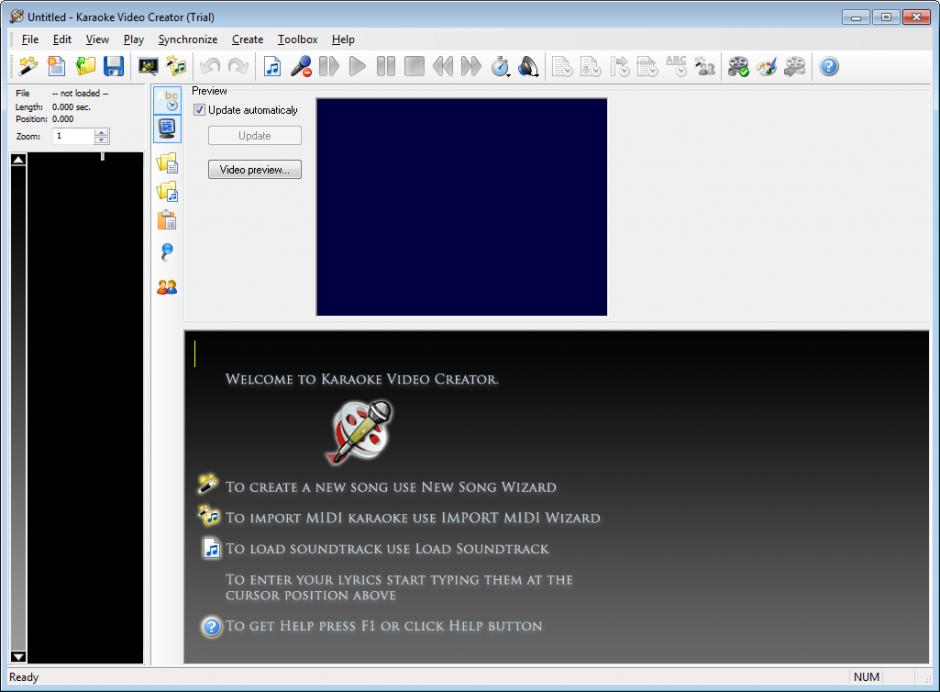Click the fourth synchronize document icon

pos(647,66)
